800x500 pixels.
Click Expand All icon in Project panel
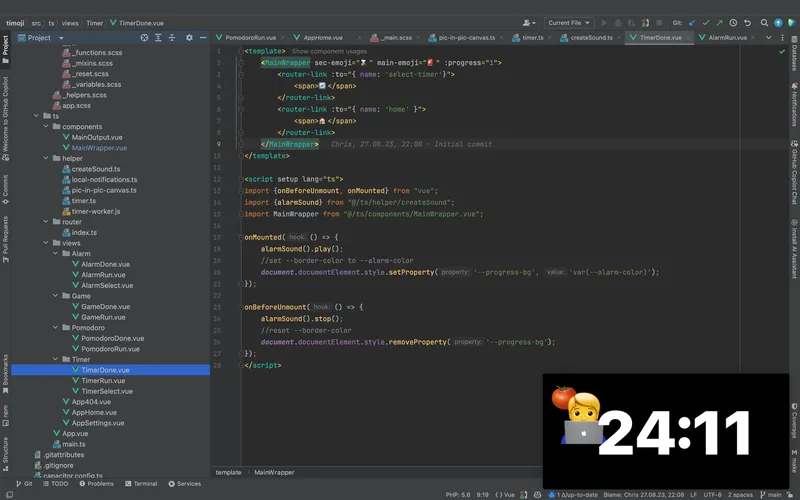pos(158,38)
